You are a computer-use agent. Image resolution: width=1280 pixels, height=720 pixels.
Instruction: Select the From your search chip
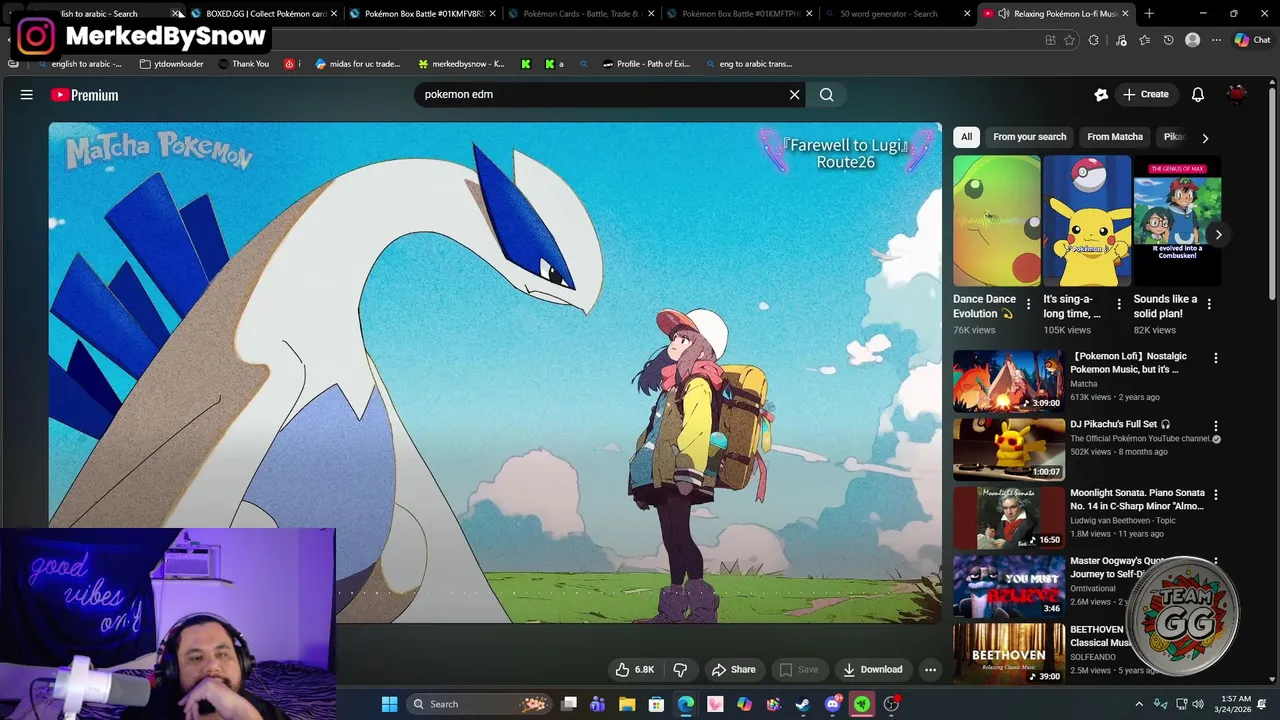[1029, 137]
